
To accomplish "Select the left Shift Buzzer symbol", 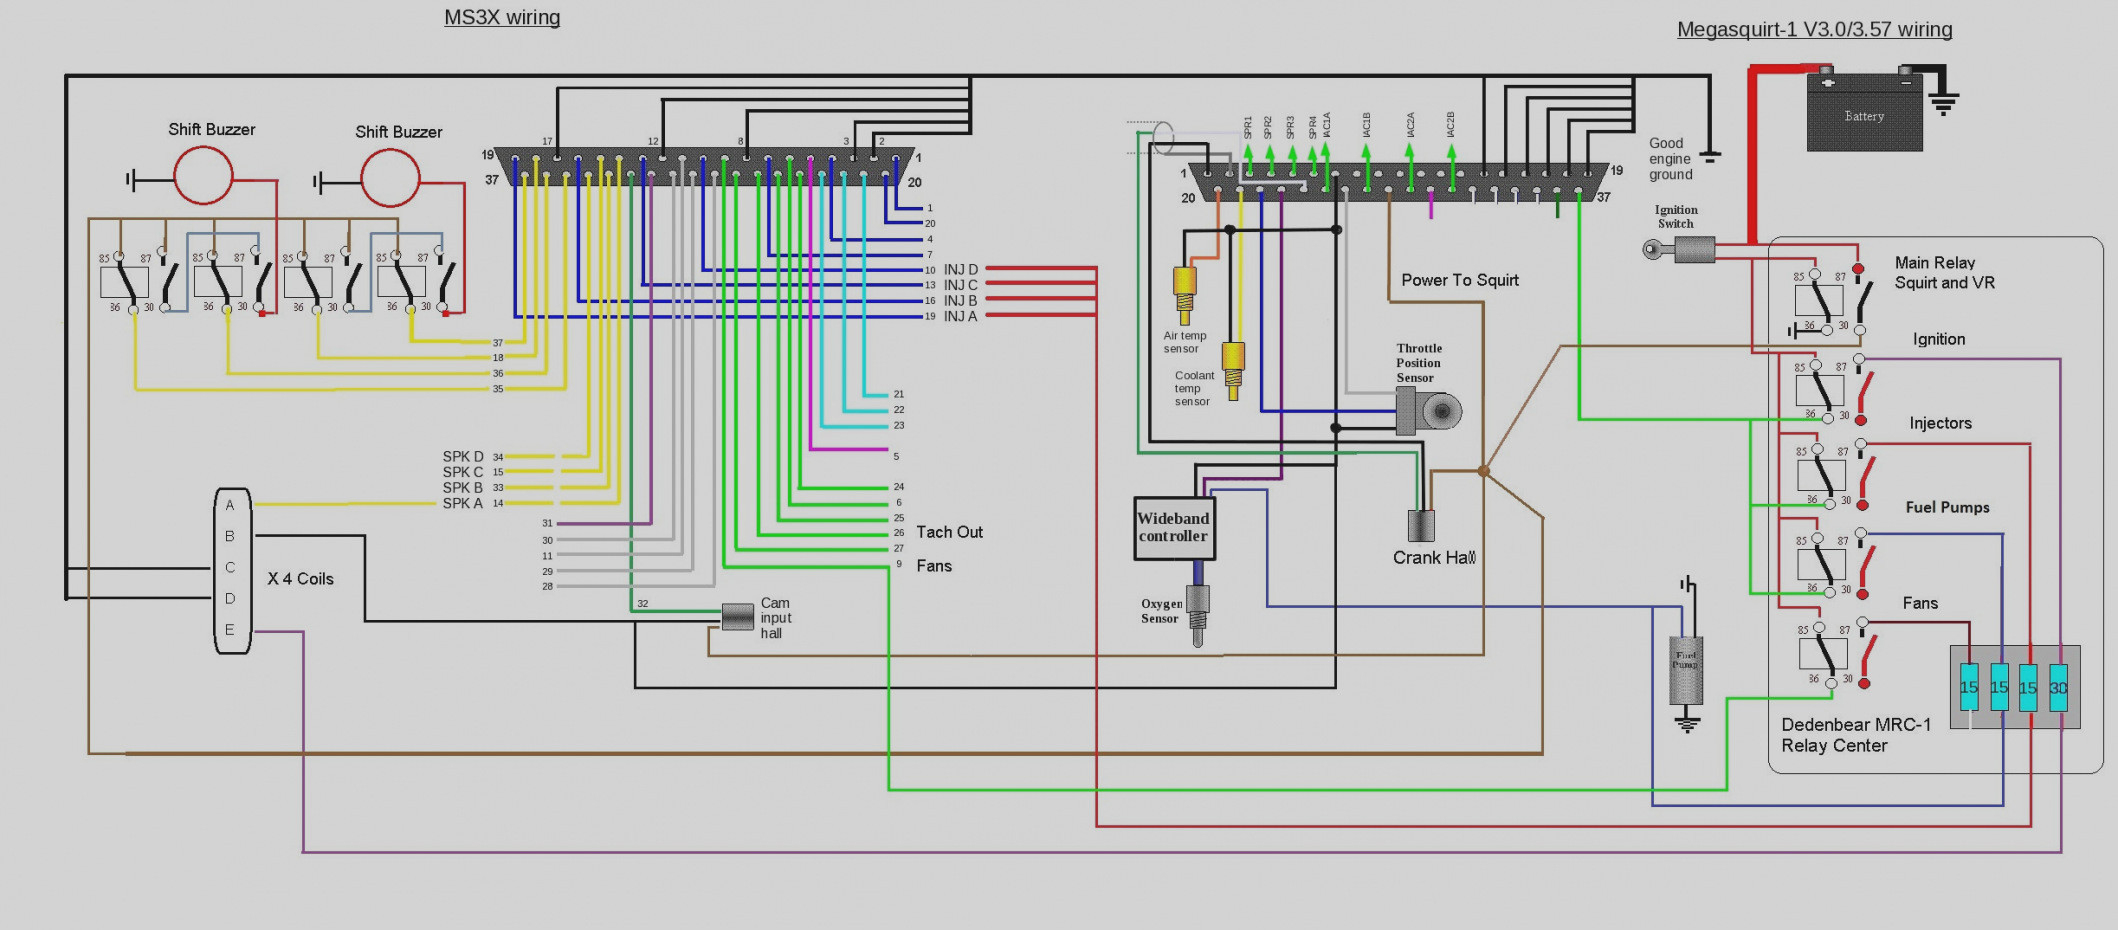I will click(x=203, y=176).
